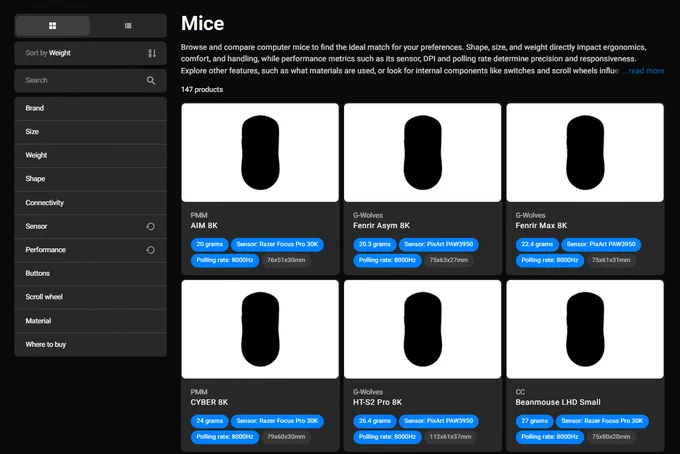Click Fenrir Max 8K PixArt sensor tag
This screenshot has width=680, height=454.
coord(601,244)
